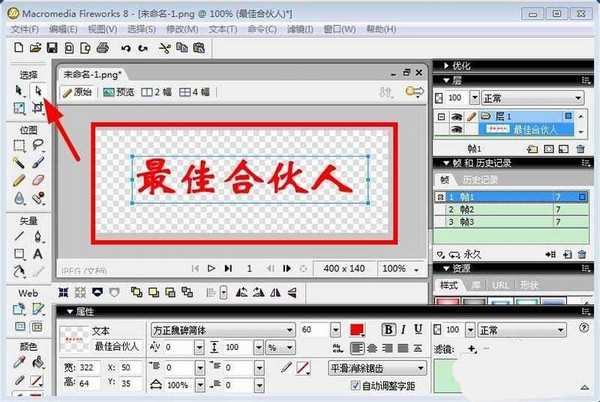Select the Crop tool
The image size is (600, 402).
[38, 108]
